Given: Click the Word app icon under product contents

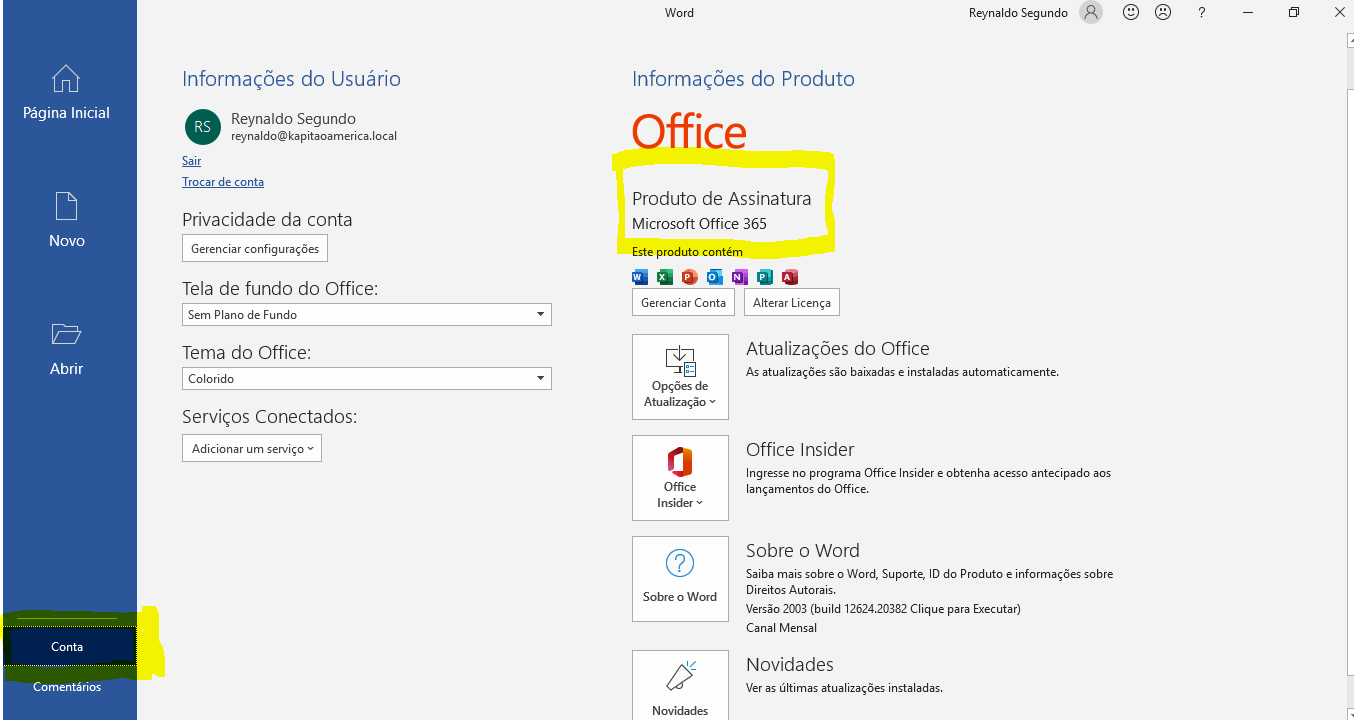Looking at the screenshot, I should pos(640,277).
